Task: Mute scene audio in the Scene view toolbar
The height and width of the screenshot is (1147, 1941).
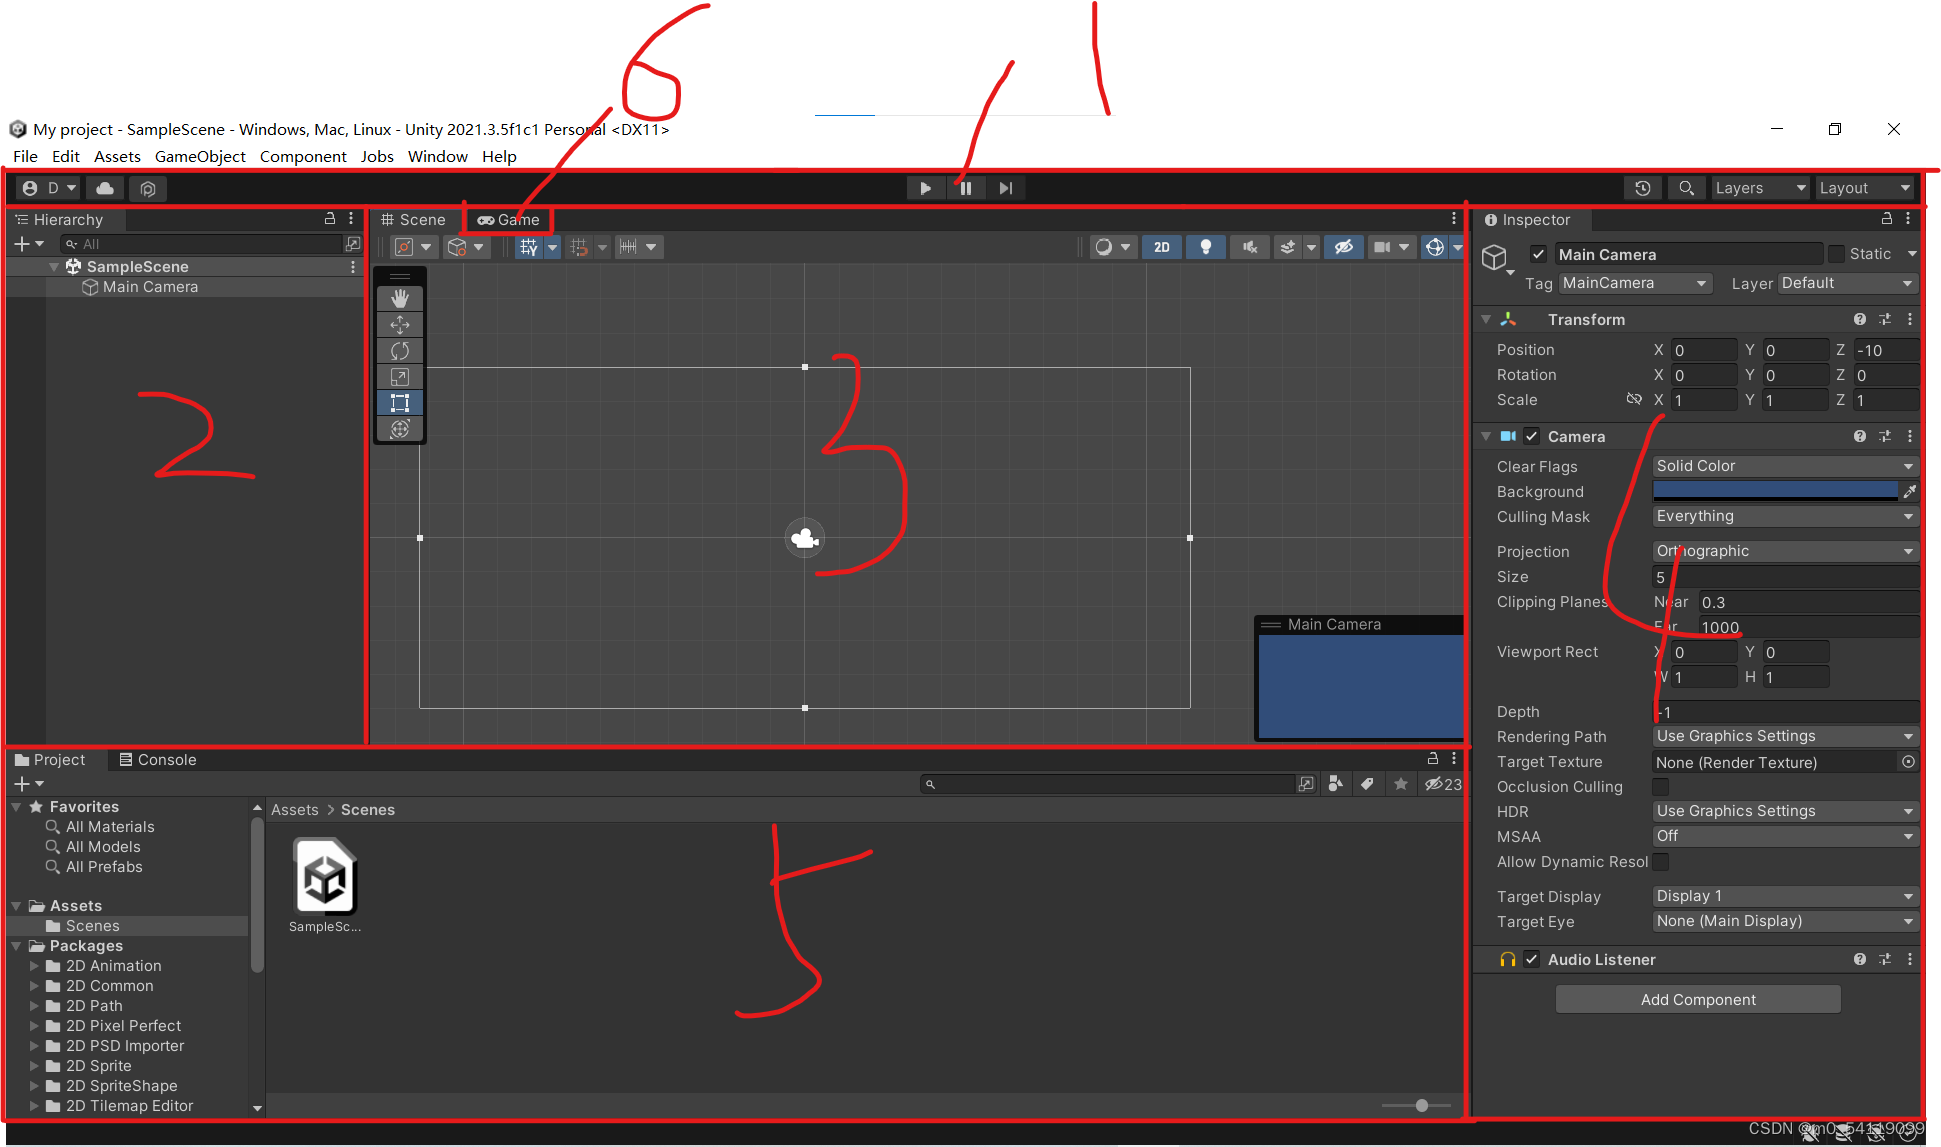Action: coord(1249,246)
